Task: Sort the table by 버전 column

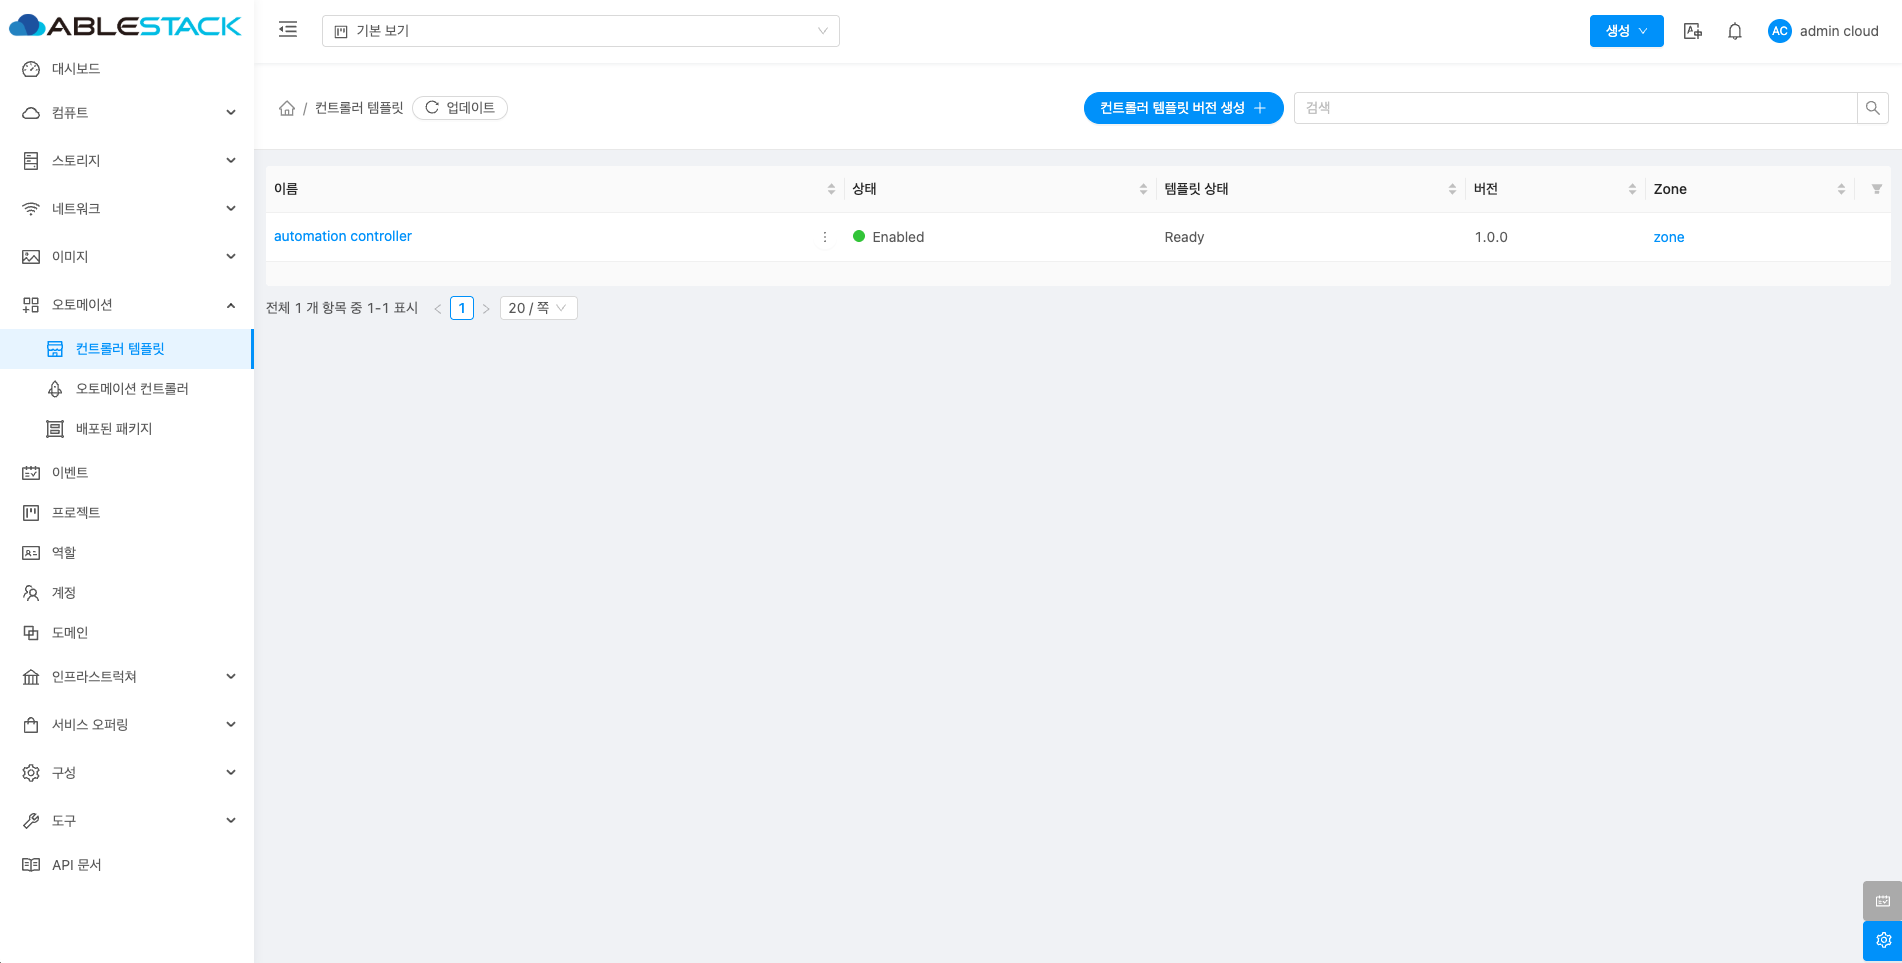Action: click(1632, 189)
